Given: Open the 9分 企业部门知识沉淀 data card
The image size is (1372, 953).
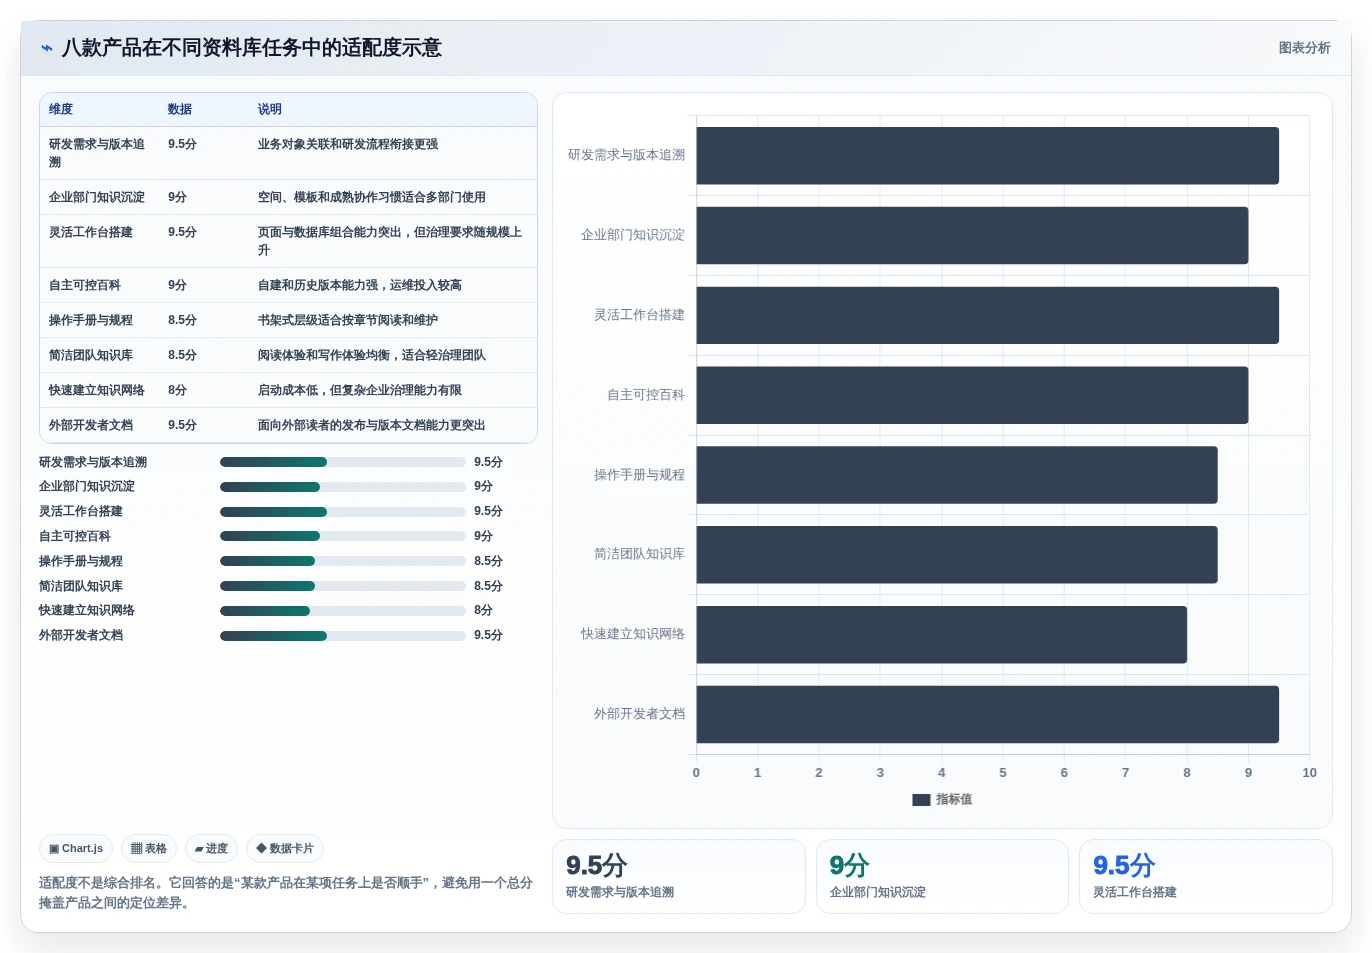Looking at the screenshot, I should [x=942, y=876].
